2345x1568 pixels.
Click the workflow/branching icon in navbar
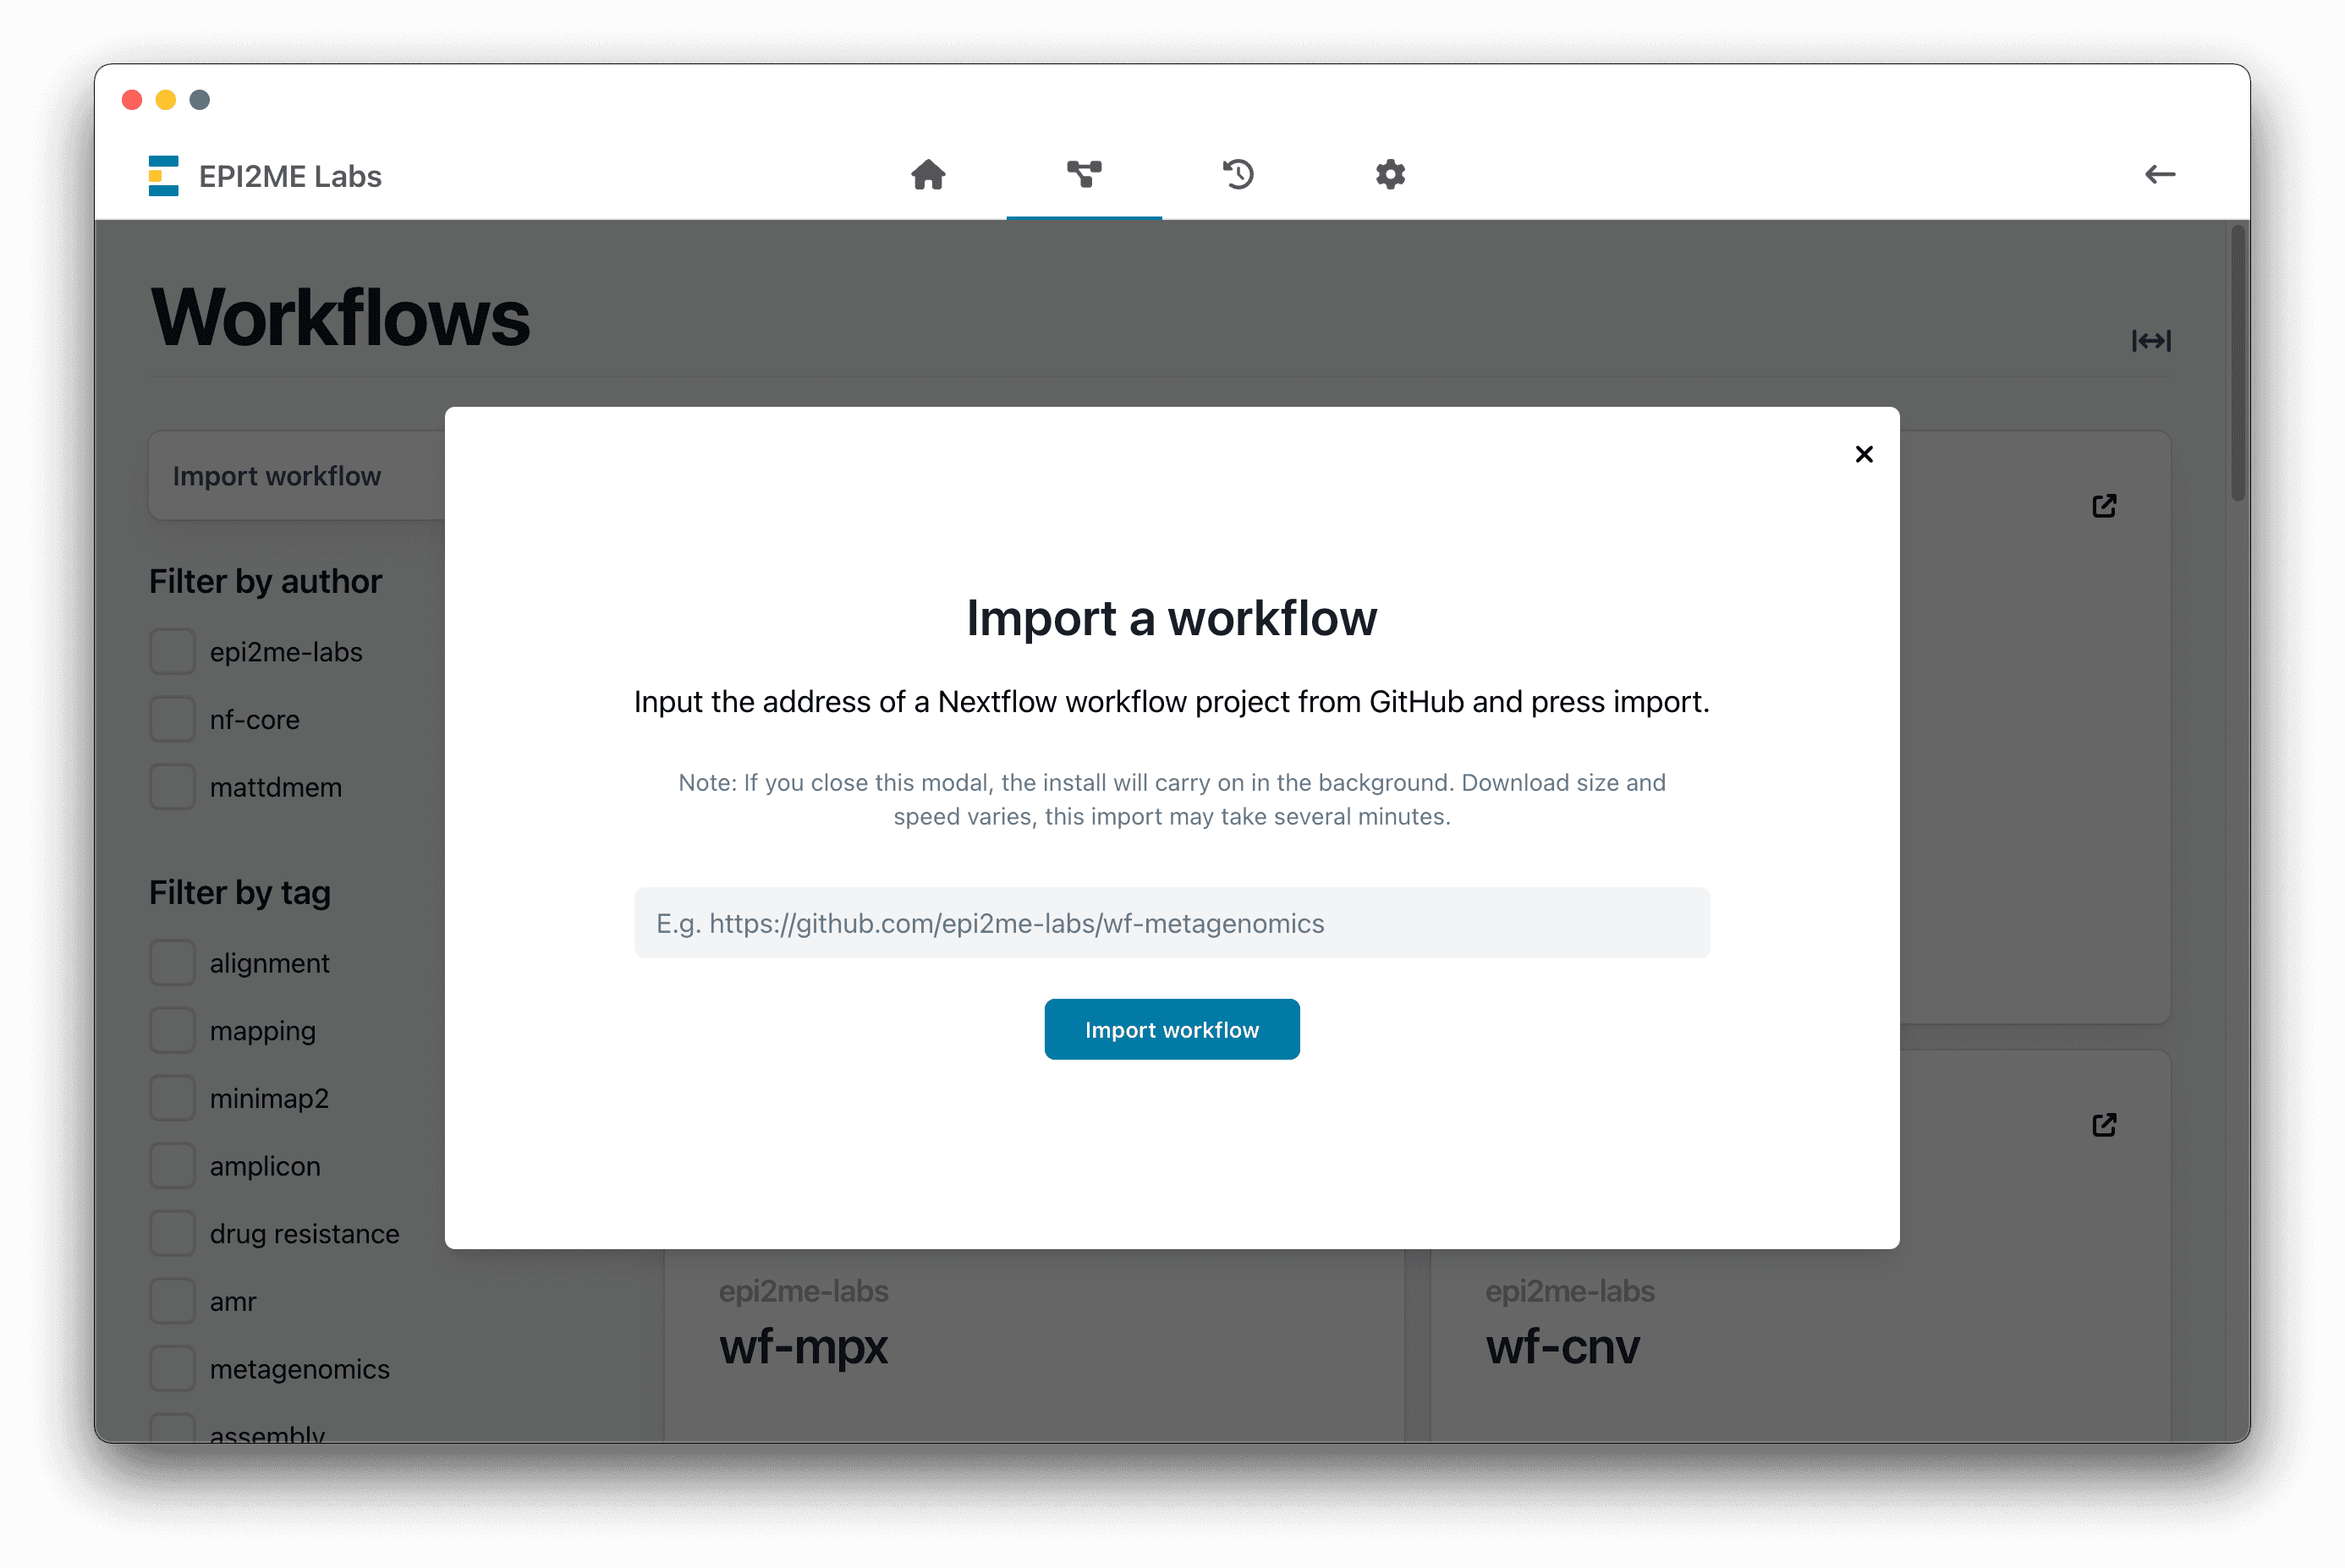click(x=1083, y=173)
